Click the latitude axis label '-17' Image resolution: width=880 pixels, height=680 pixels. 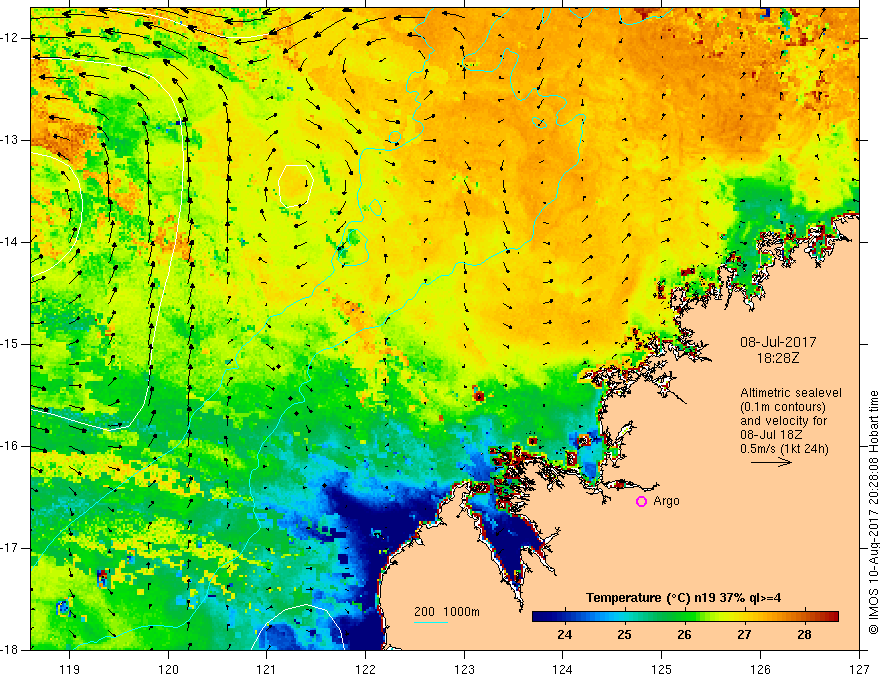point(11,548)
